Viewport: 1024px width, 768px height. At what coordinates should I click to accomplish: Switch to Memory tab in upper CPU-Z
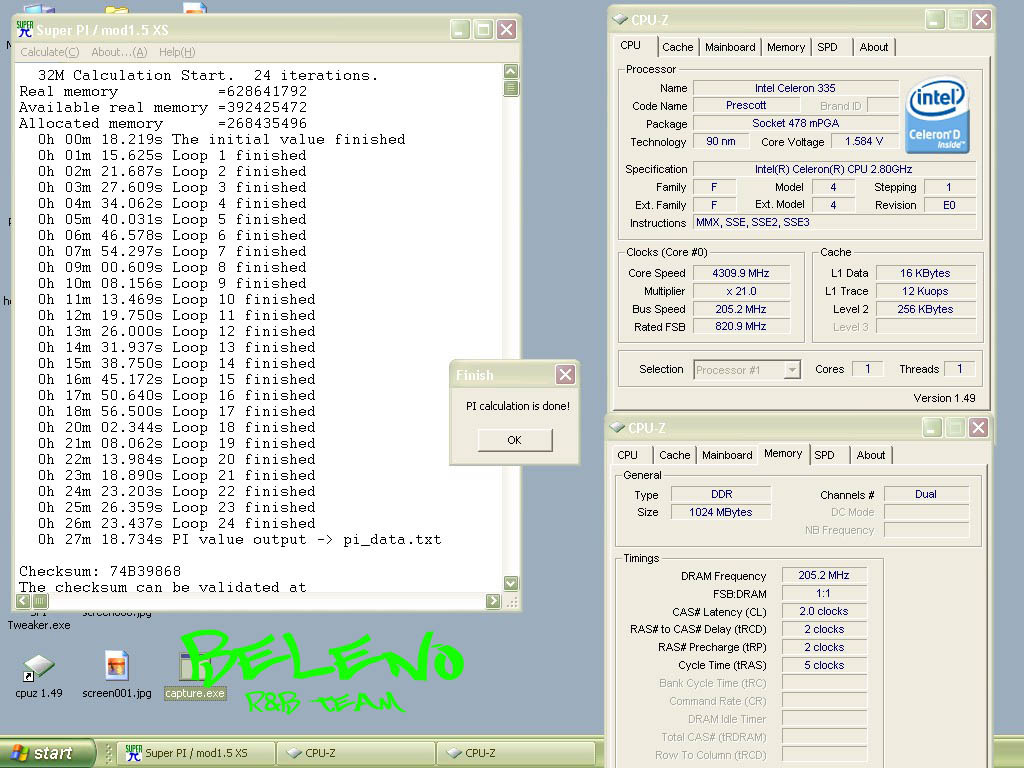point(786,47)
